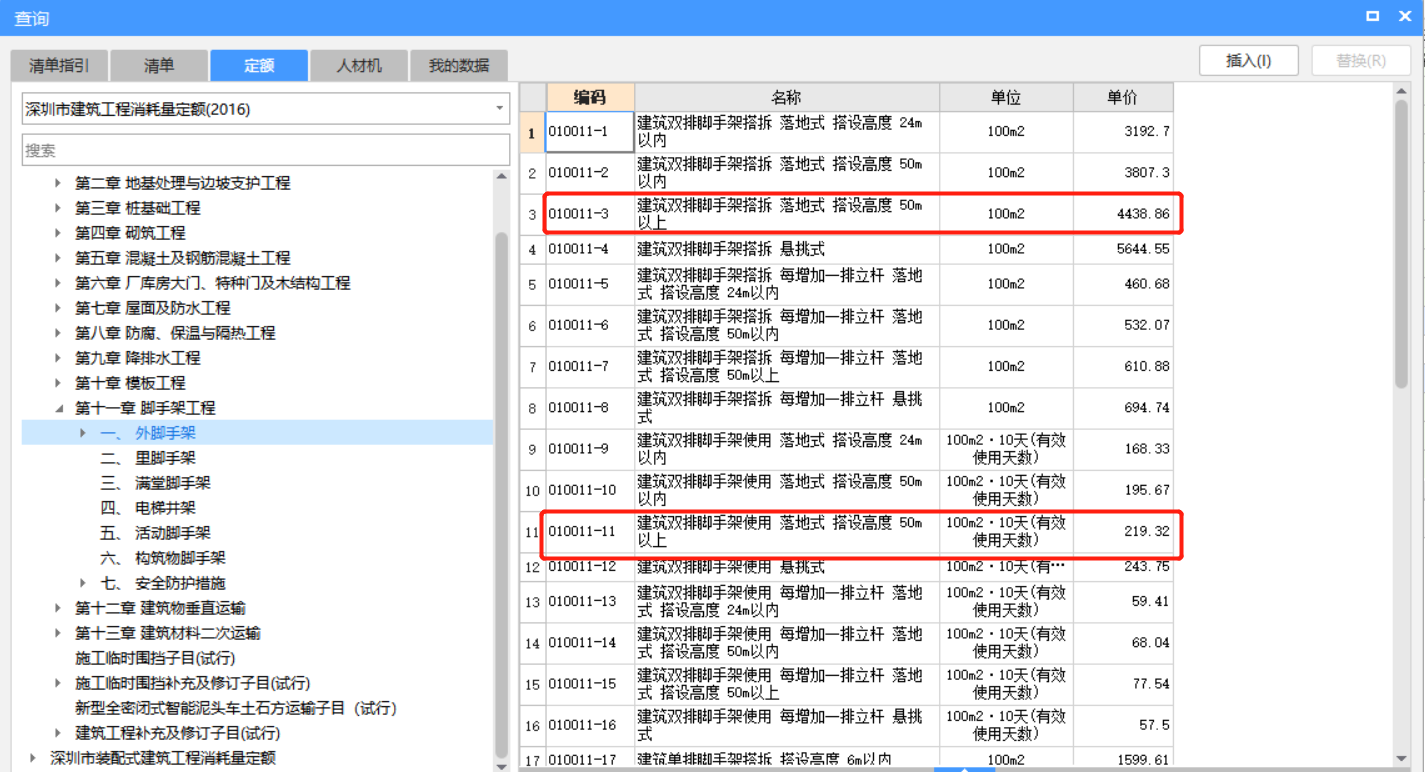Click the 插入(I) button
The width and height of the screenshot is (1425, 772).
coord(1249,60)
